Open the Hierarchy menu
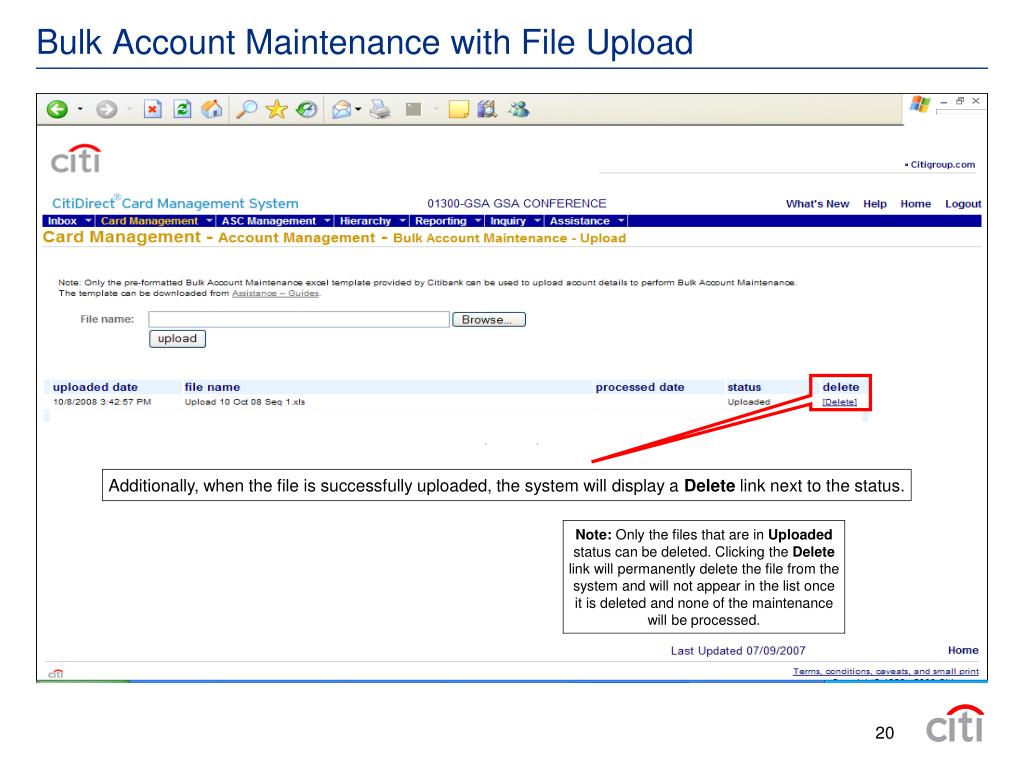 (365, 221)
